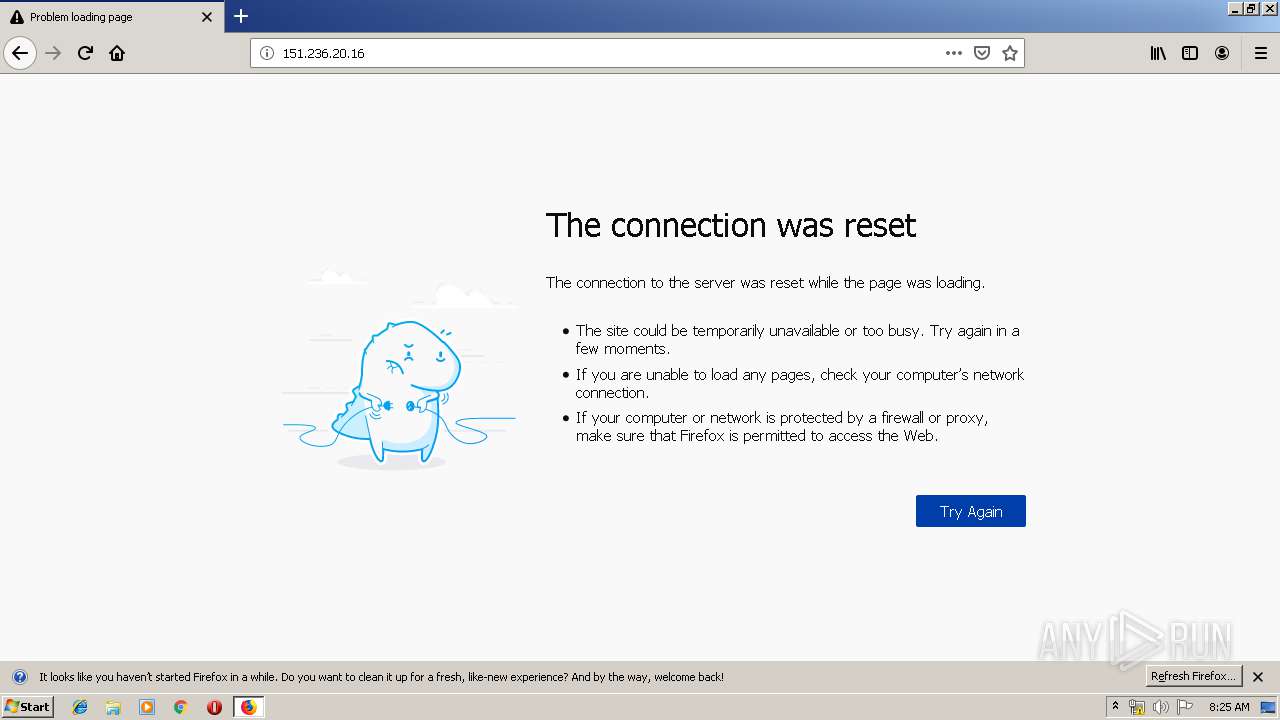Open the volume tray icon
The width and height of the screenshot is (1280, 720).
pyautogui.click(x=1160, y=707)
